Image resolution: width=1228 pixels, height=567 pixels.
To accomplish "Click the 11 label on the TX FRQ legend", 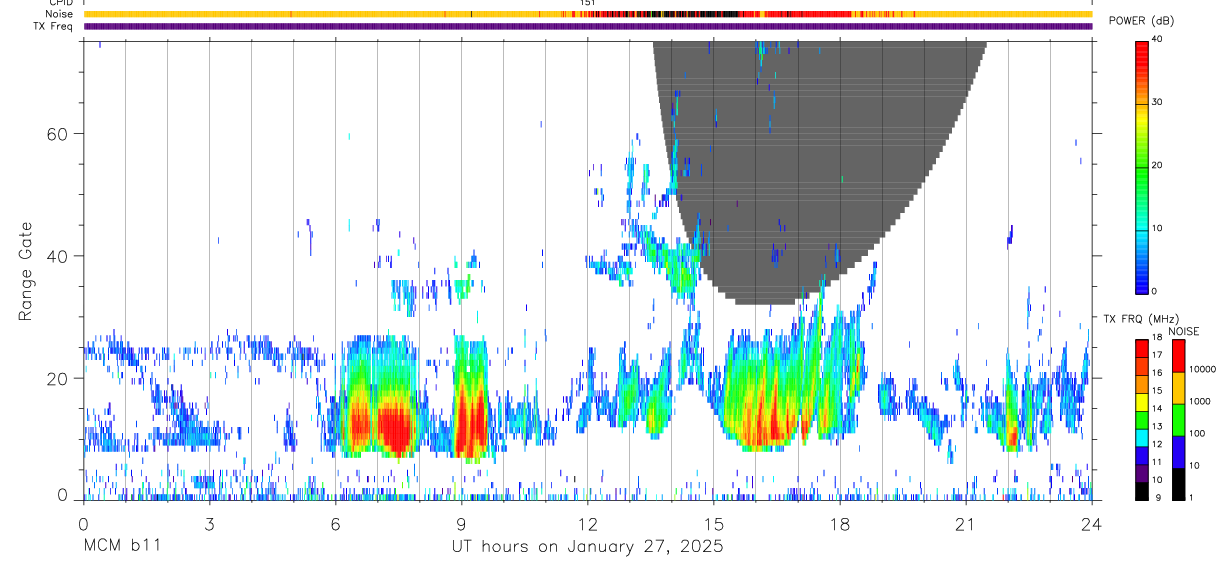I will [x=1157, y=462].
